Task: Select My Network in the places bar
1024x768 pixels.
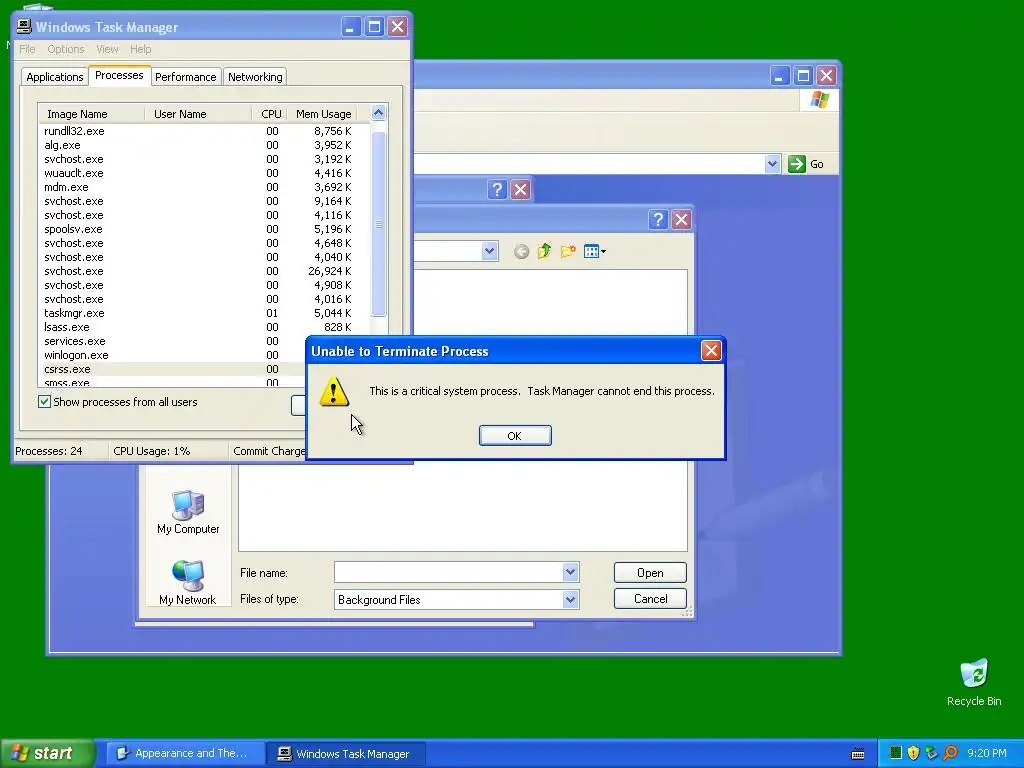Action: [187, 583]
